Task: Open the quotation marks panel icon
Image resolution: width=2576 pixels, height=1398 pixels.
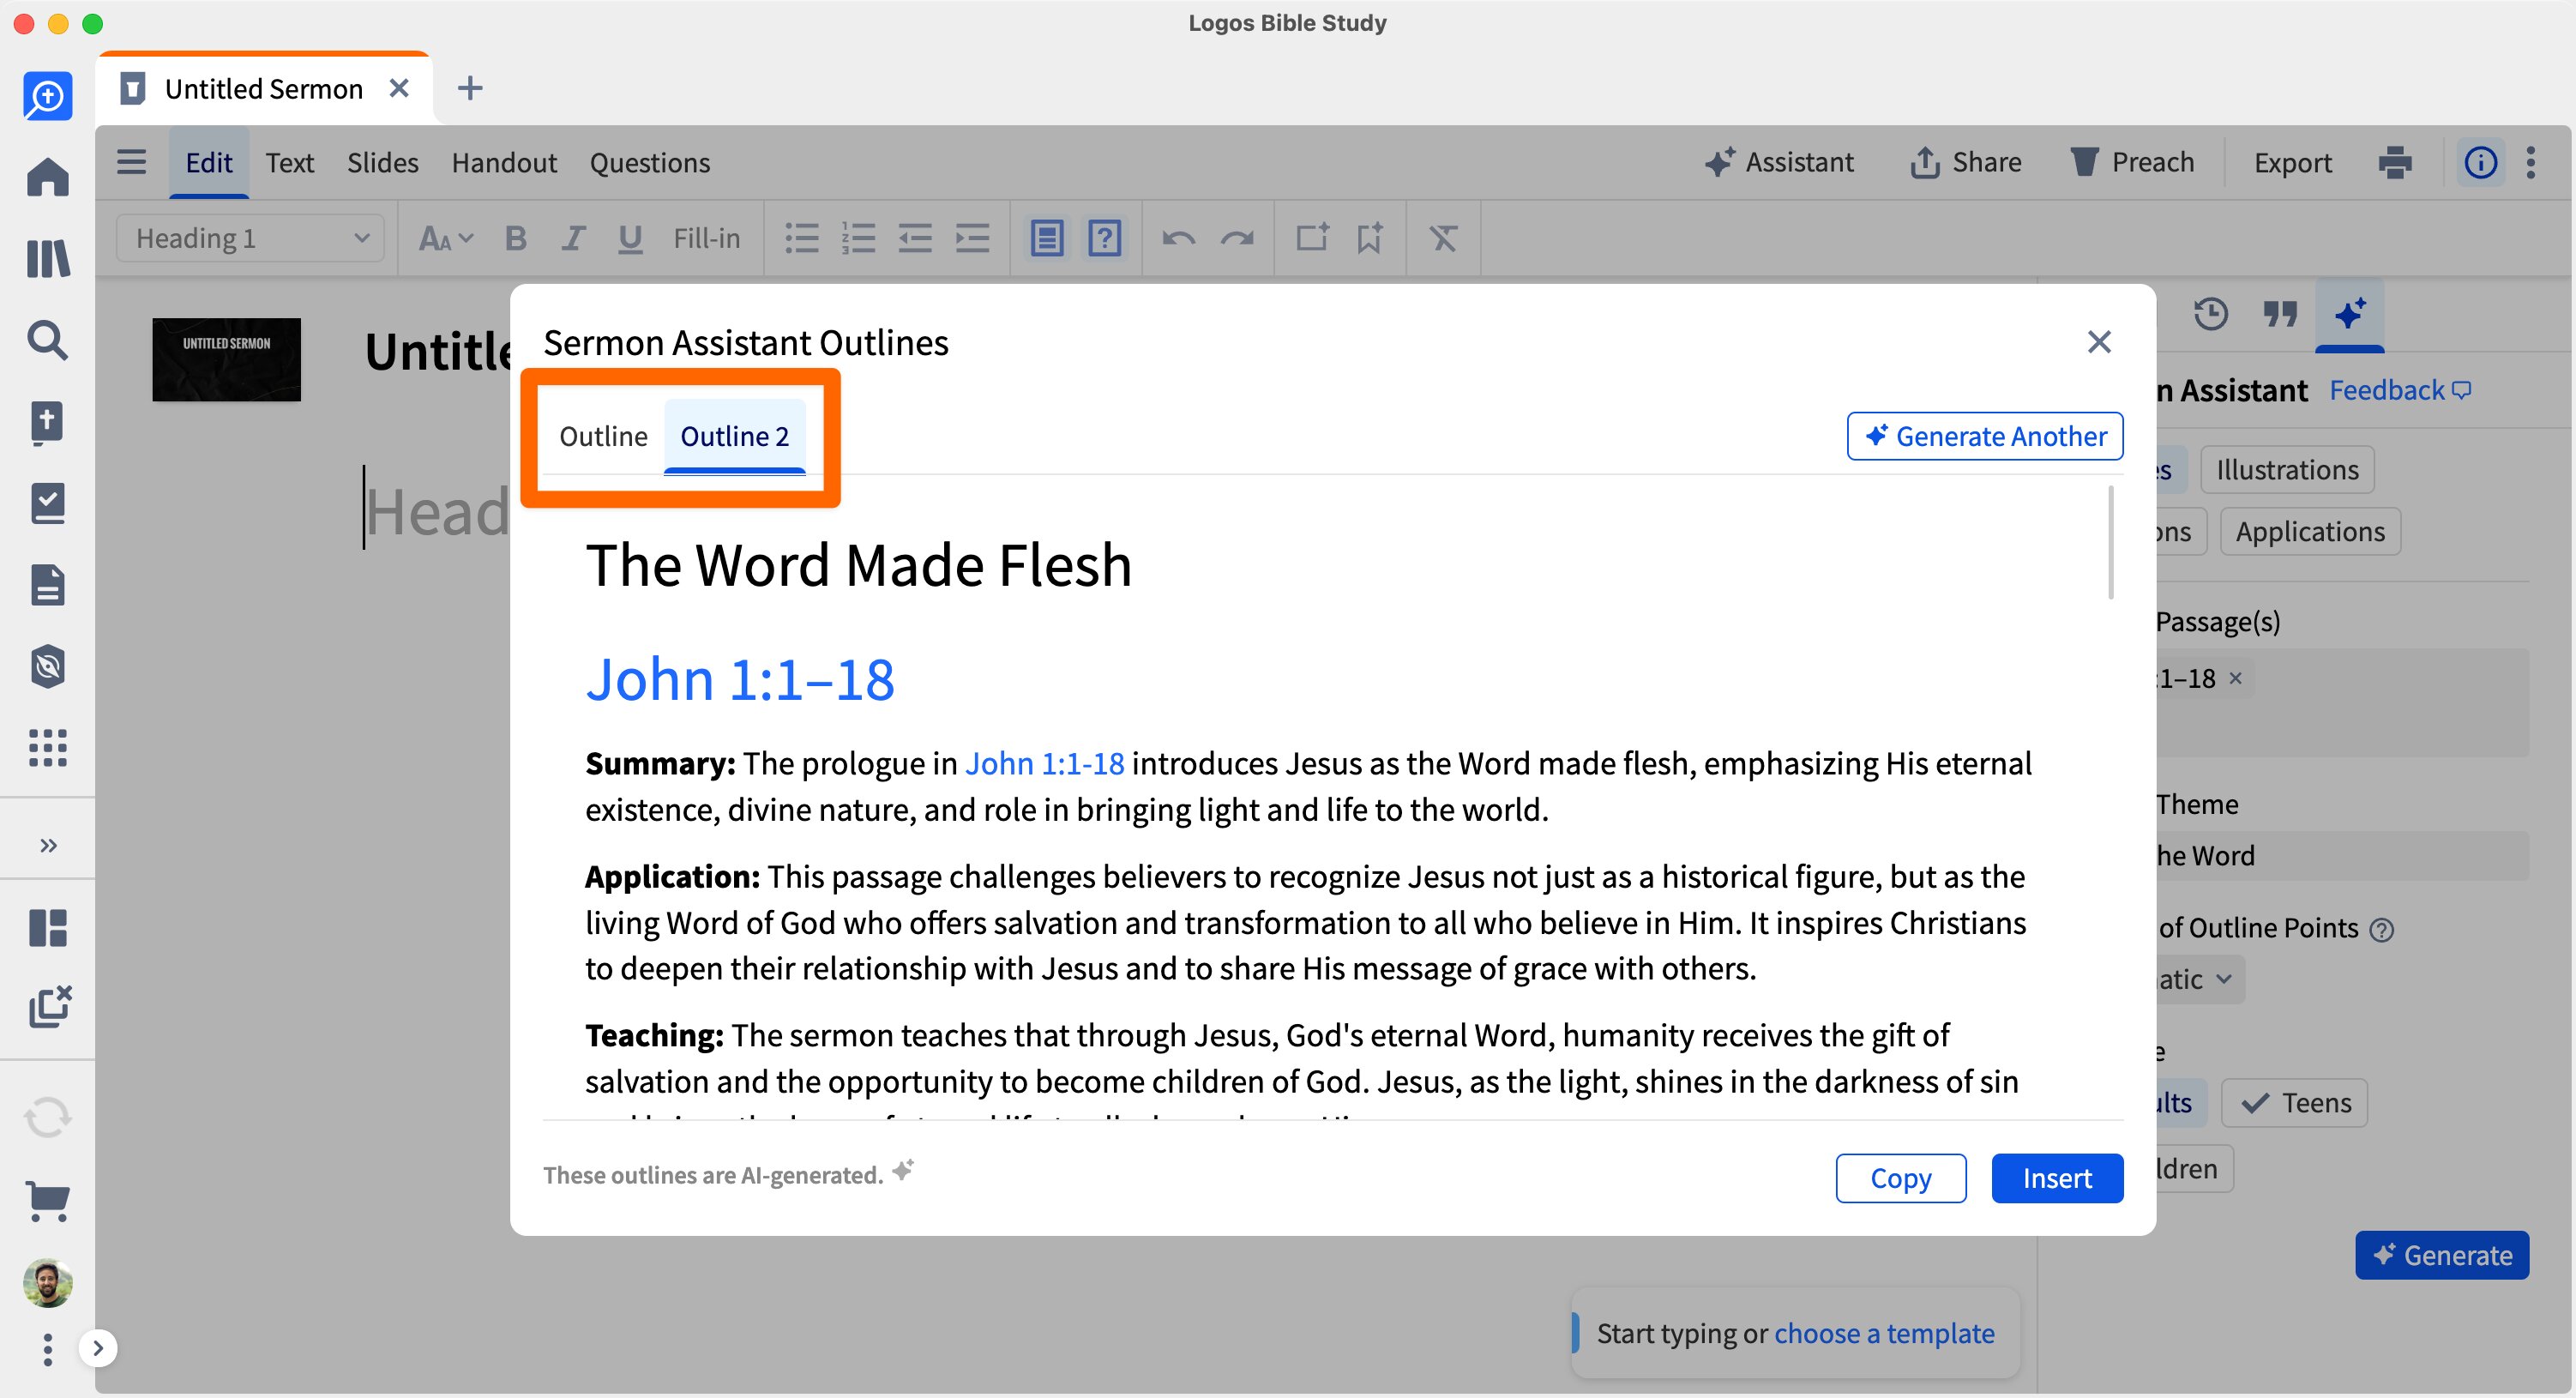Action: pos(2280,314)
